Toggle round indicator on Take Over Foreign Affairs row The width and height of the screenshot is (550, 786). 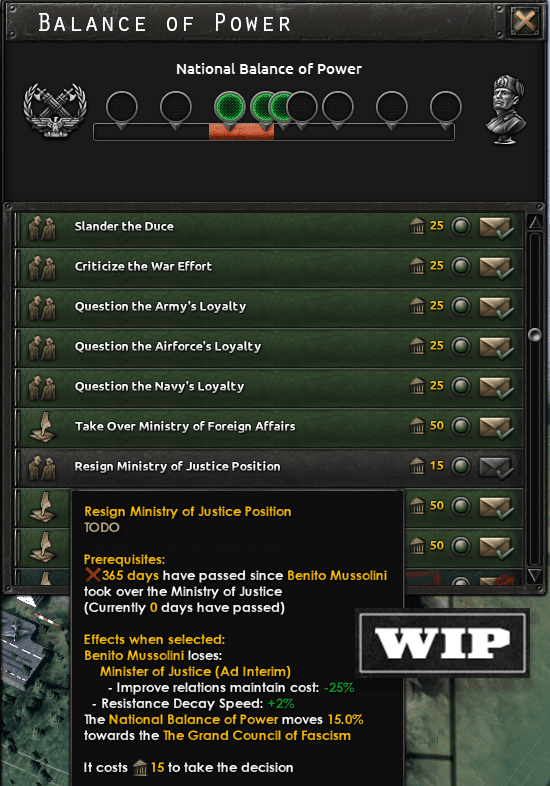(x=461, y=427)
